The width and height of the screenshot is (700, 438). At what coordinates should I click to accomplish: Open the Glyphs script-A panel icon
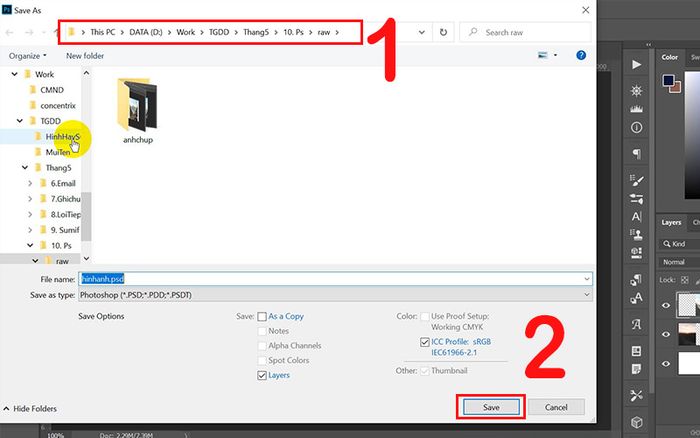coord(636,324)
